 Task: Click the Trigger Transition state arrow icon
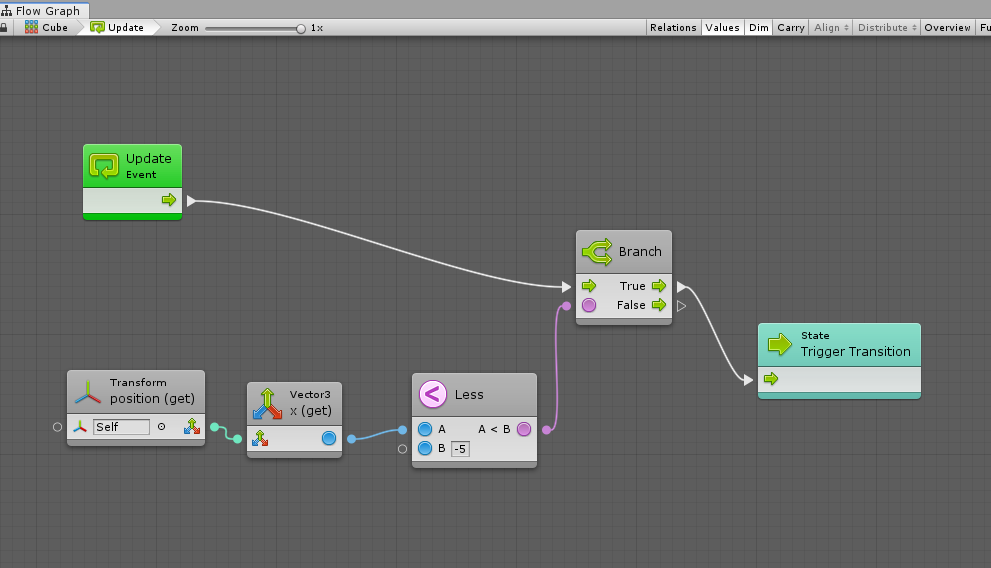[779, 344]
